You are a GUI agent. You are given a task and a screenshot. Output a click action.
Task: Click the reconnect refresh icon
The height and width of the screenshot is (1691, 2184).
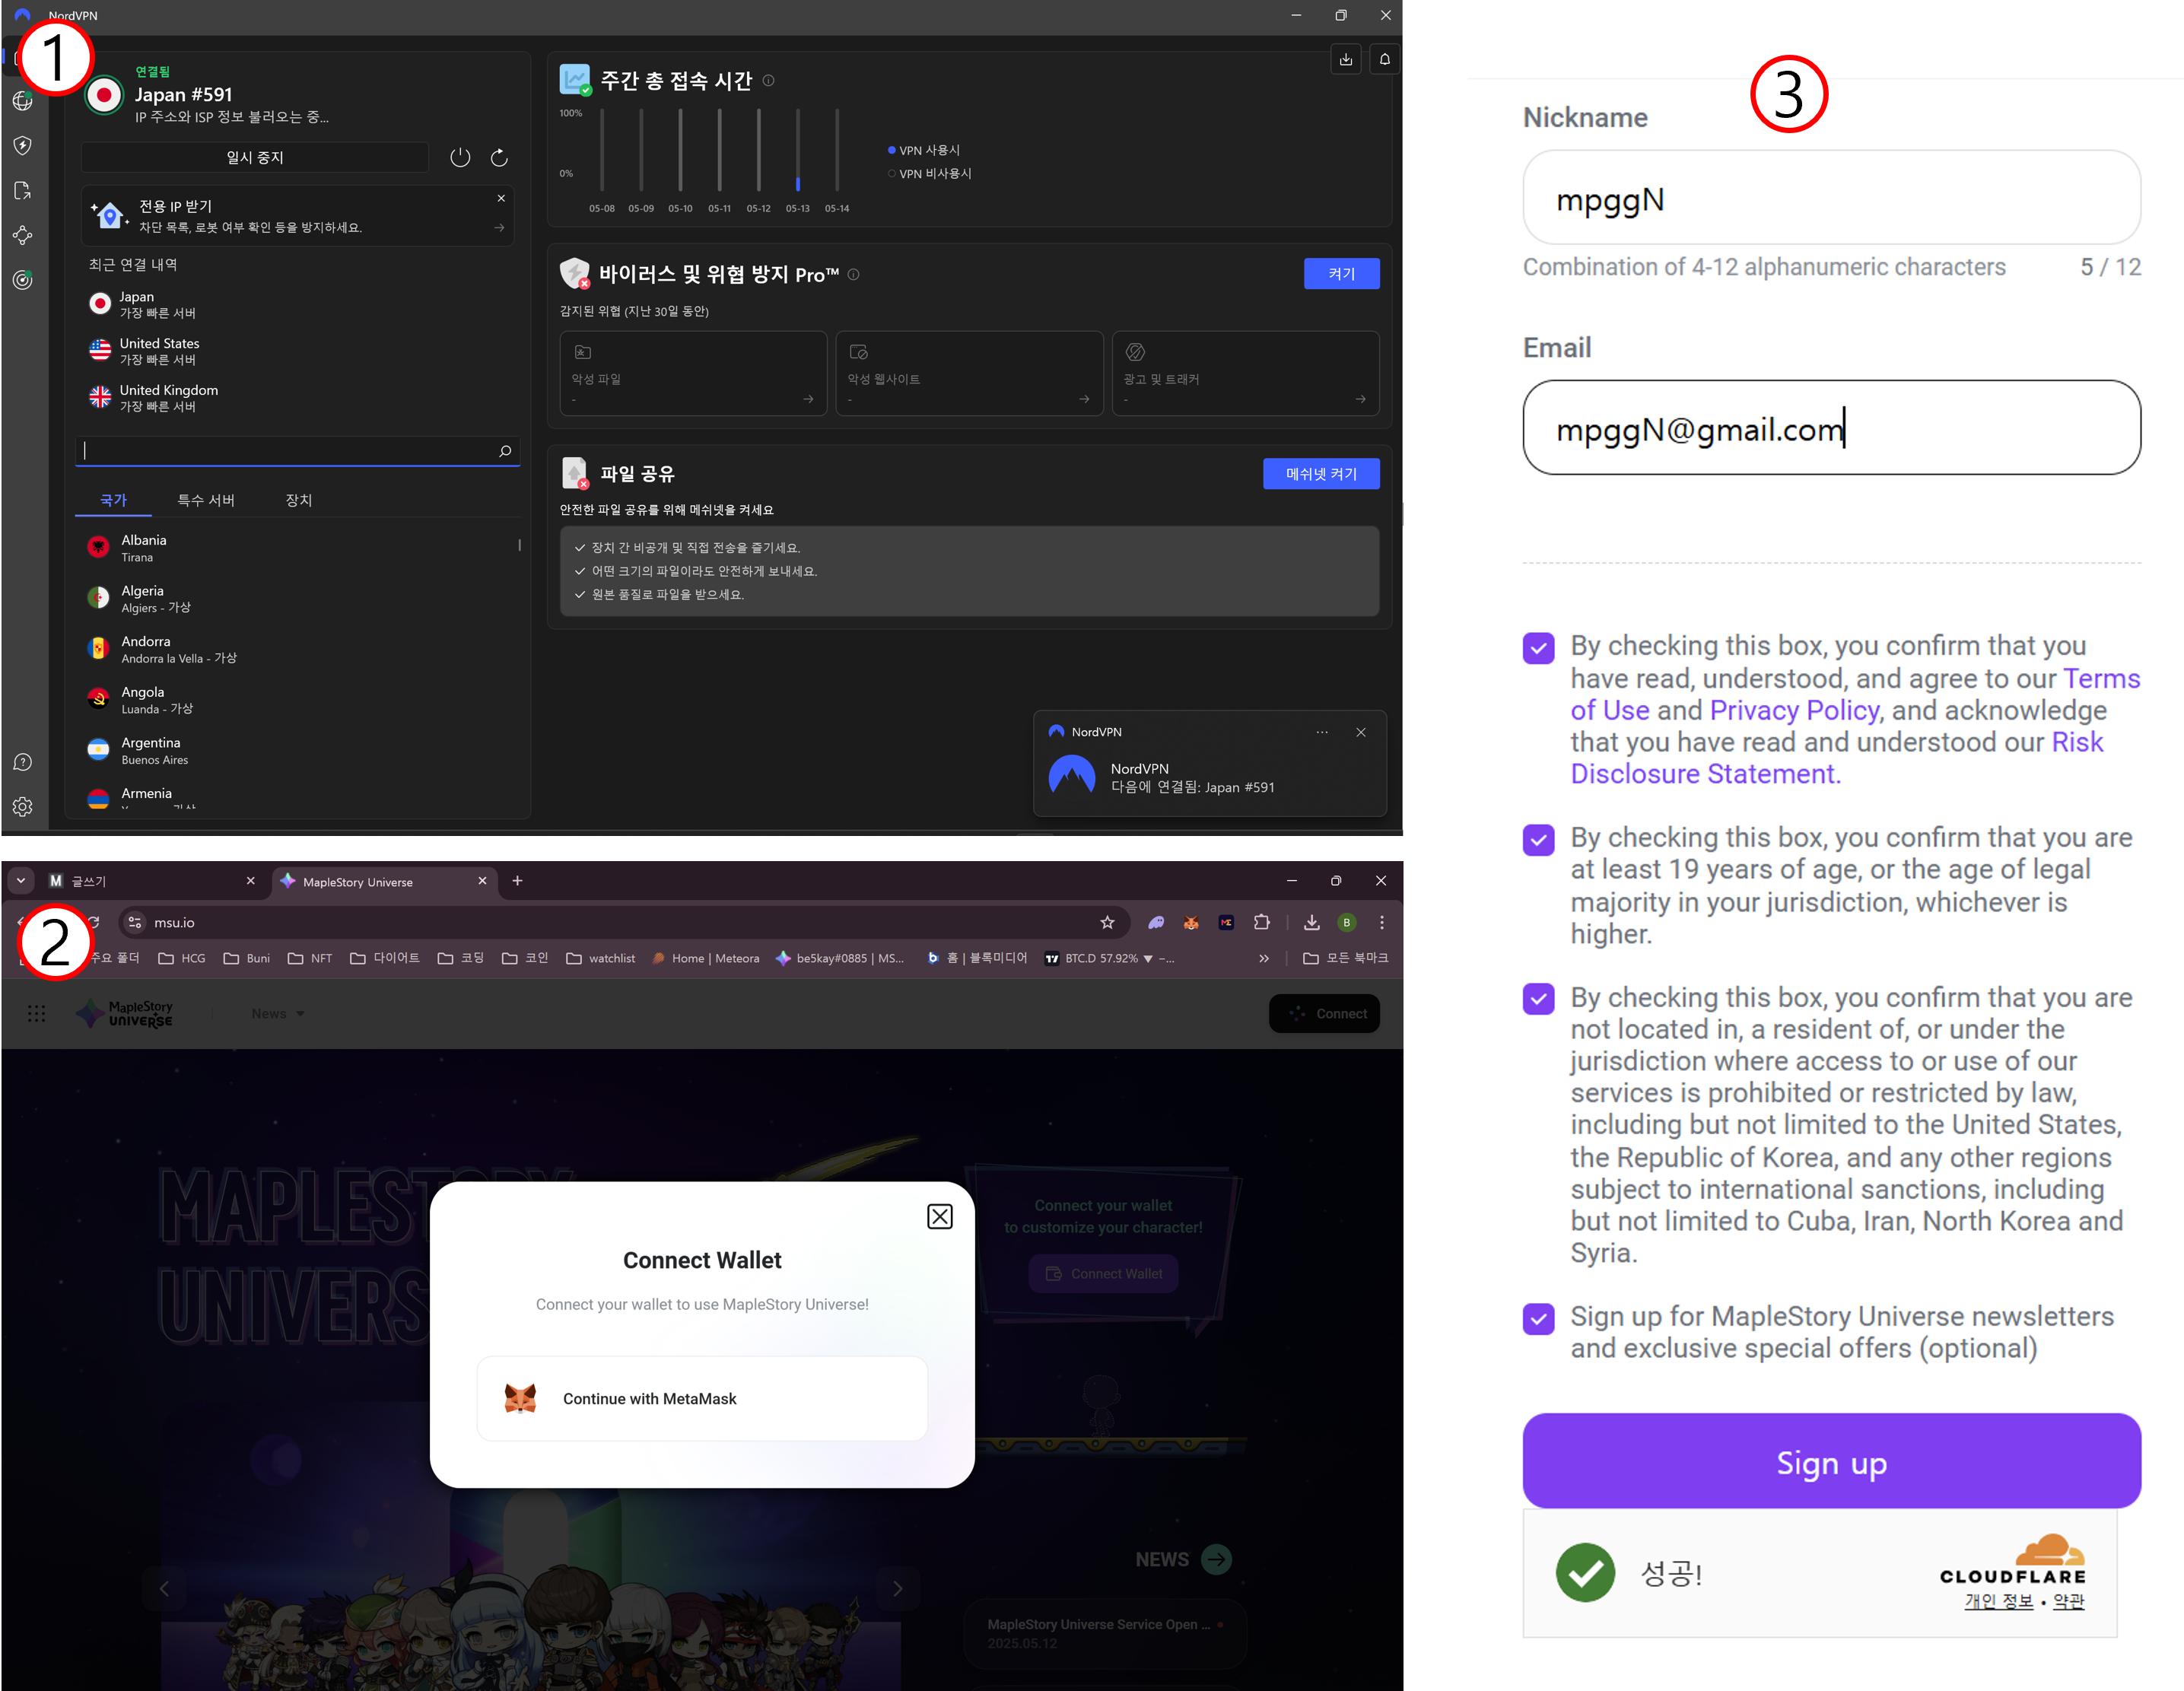500,157
